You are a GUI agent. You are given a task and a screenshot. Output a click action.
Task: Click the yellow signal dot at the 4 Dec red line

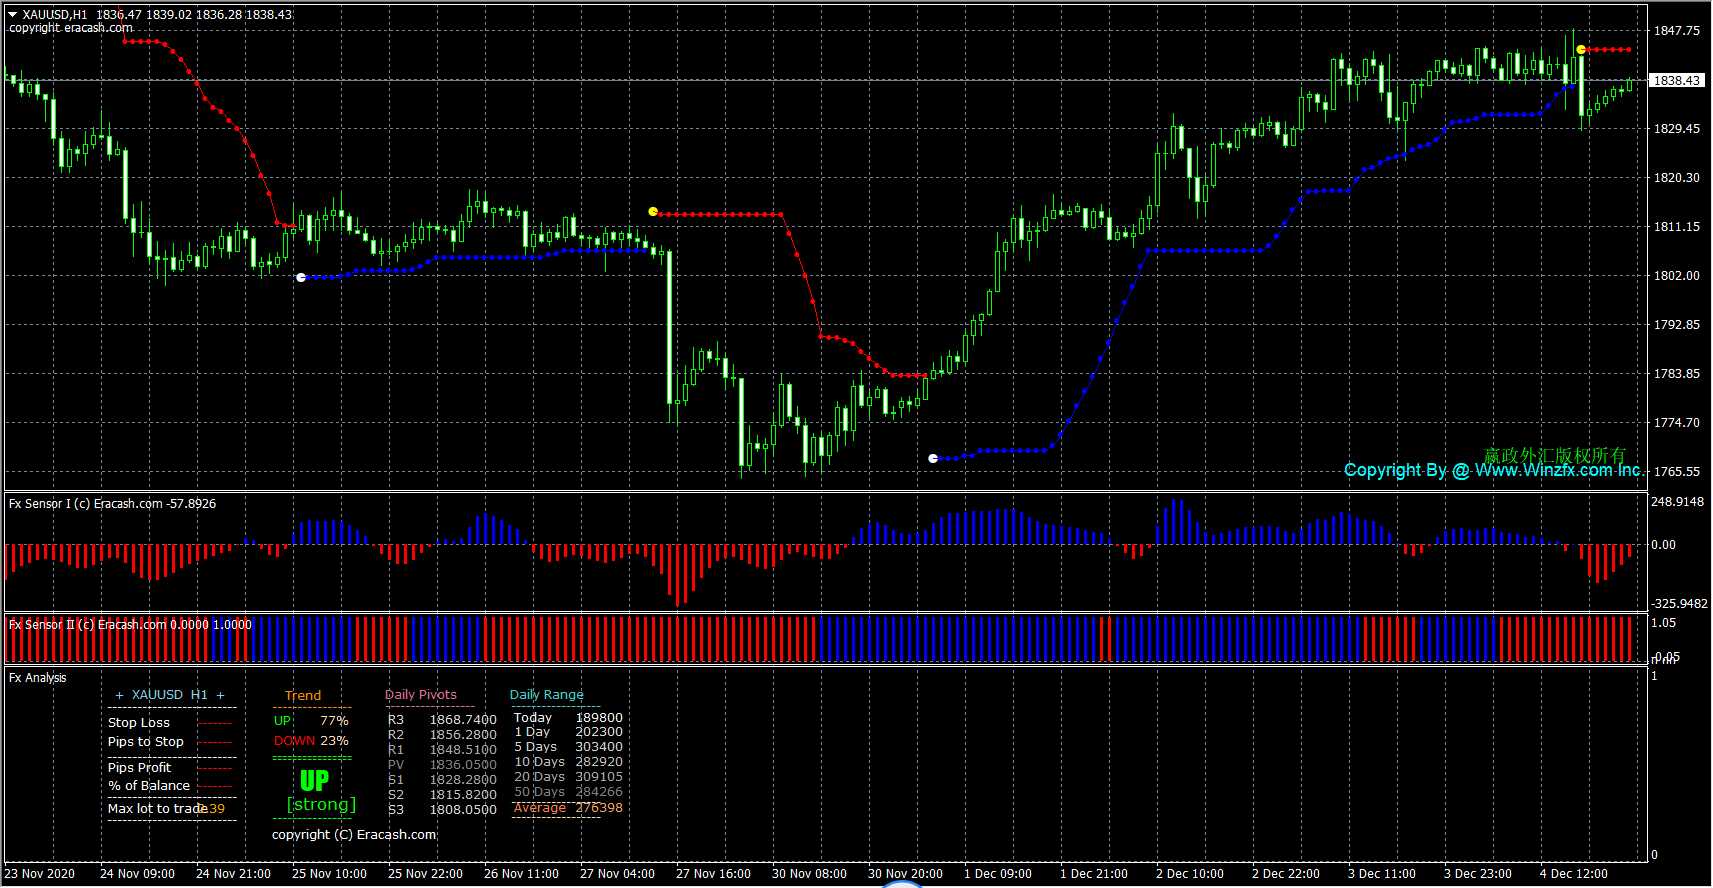point(1581,49)
